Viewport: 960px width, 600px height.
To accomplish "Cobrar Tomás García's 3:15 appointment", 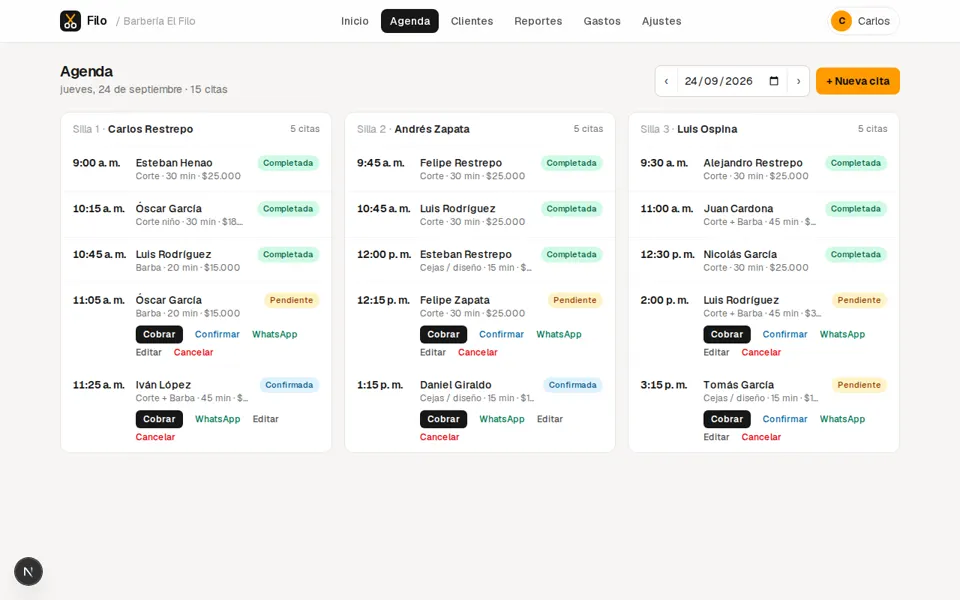I will click(727, 419).
